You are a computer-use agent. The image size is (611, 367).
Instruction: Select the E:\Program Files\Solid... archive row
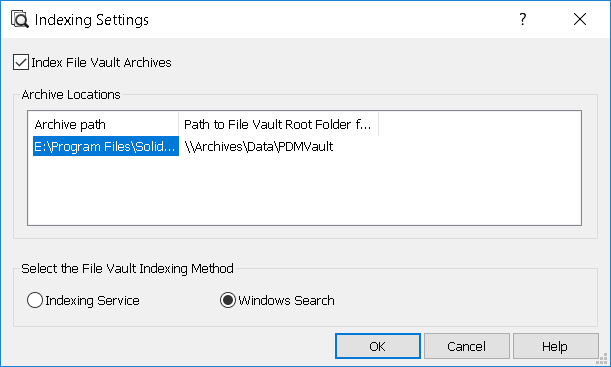(106, 146)
